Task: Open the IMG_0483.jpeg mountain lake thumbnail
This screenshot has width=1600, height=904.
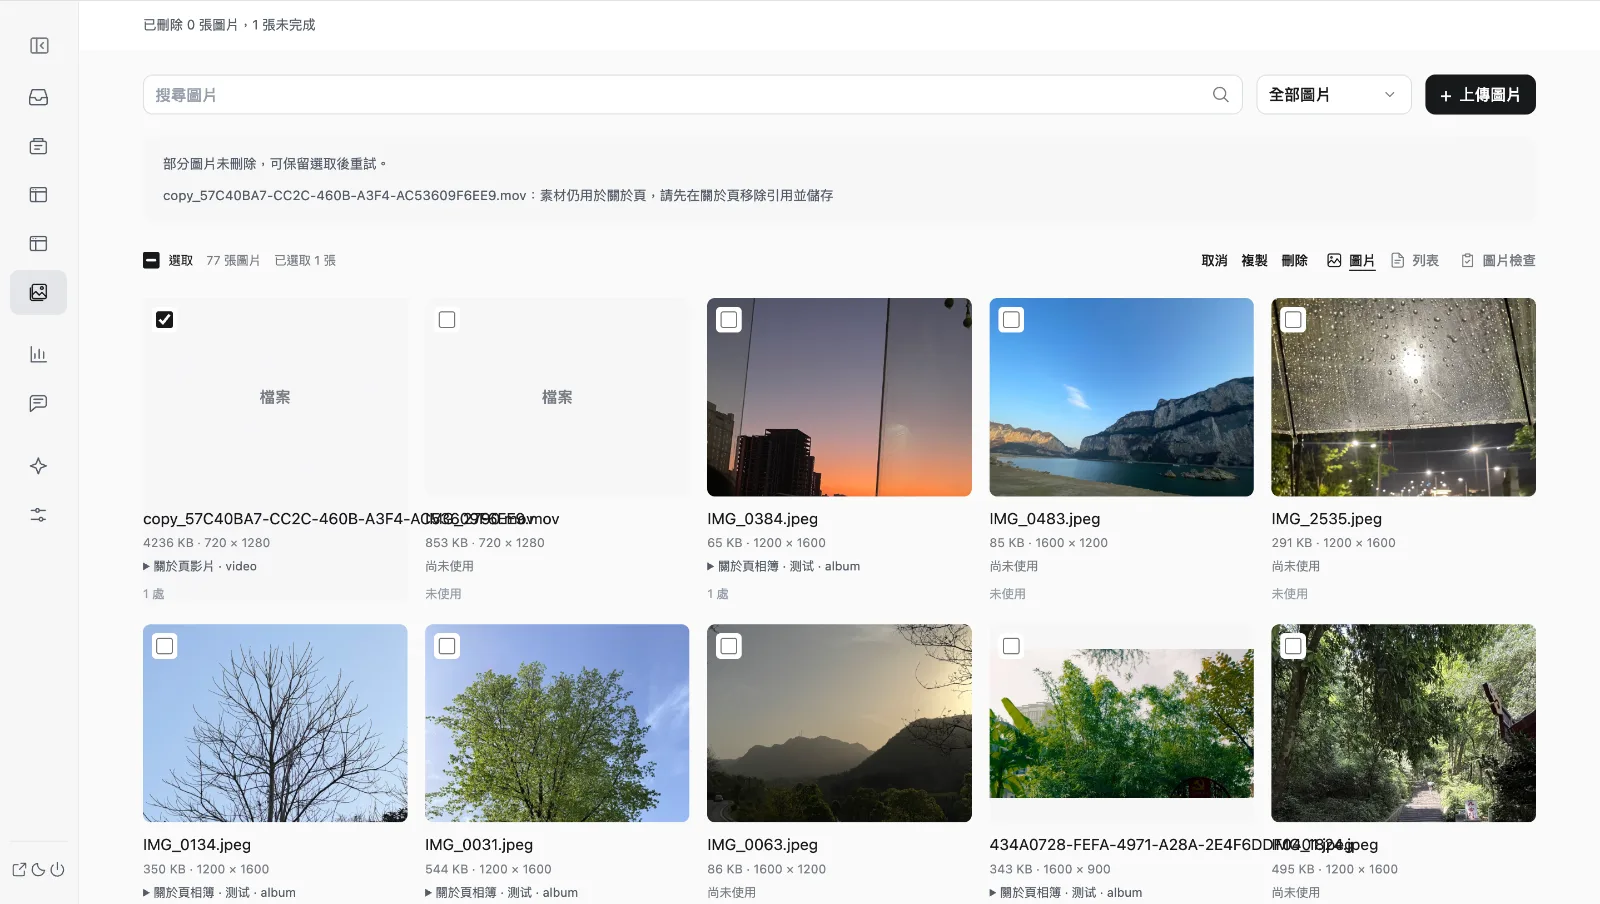Action: 1121,397
